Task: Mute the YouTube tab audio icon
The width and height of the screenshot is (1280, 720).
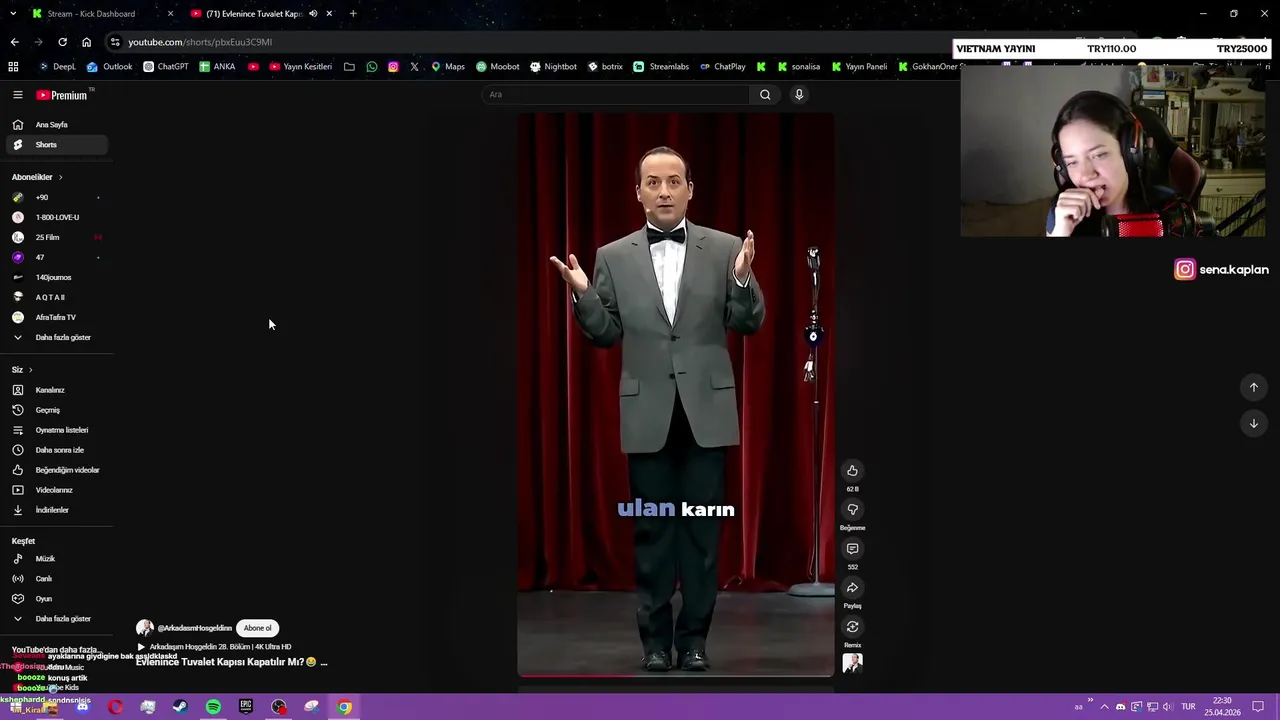Action: click(313, 14)
